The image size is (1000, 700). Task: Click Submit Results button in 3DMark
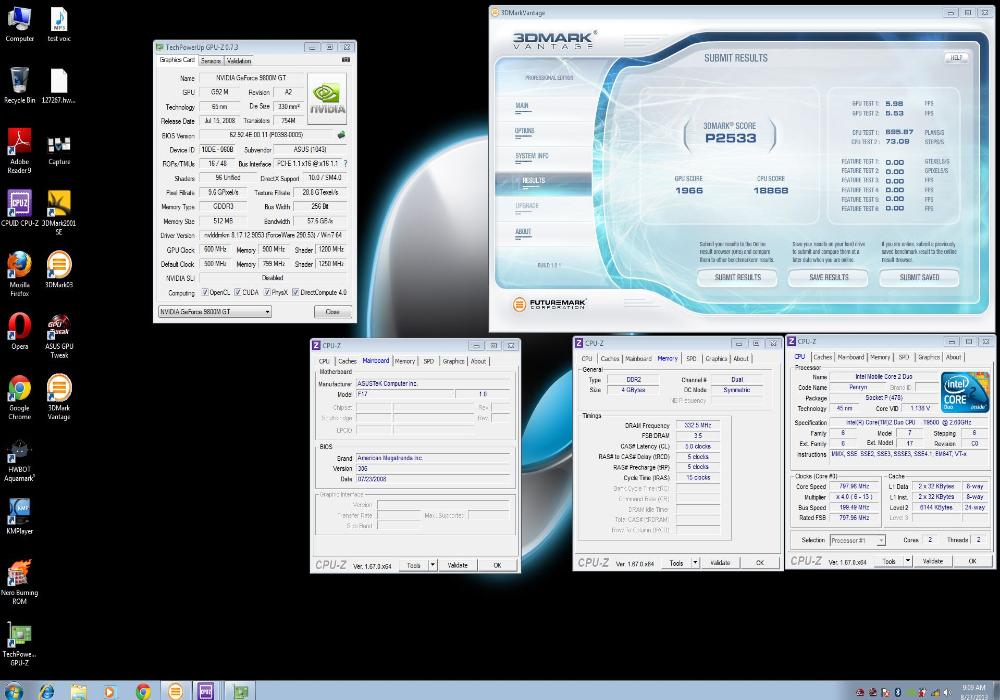pyautogui.click(x=737, y=277)
